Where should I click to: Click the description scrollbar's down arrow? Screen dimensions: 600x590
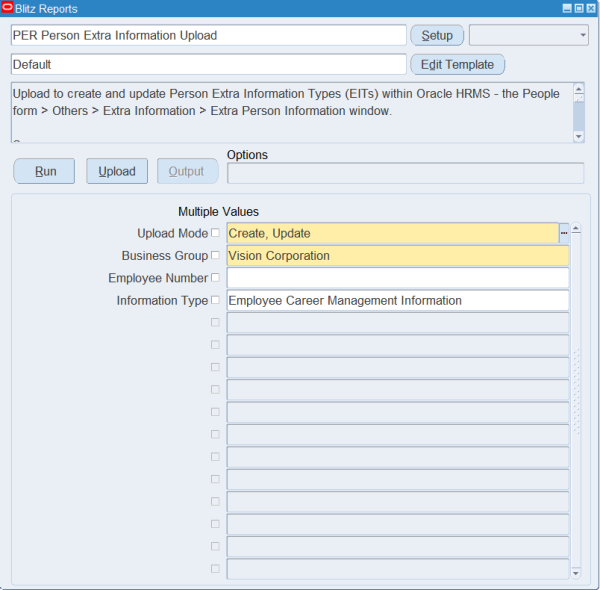(579, 136)
